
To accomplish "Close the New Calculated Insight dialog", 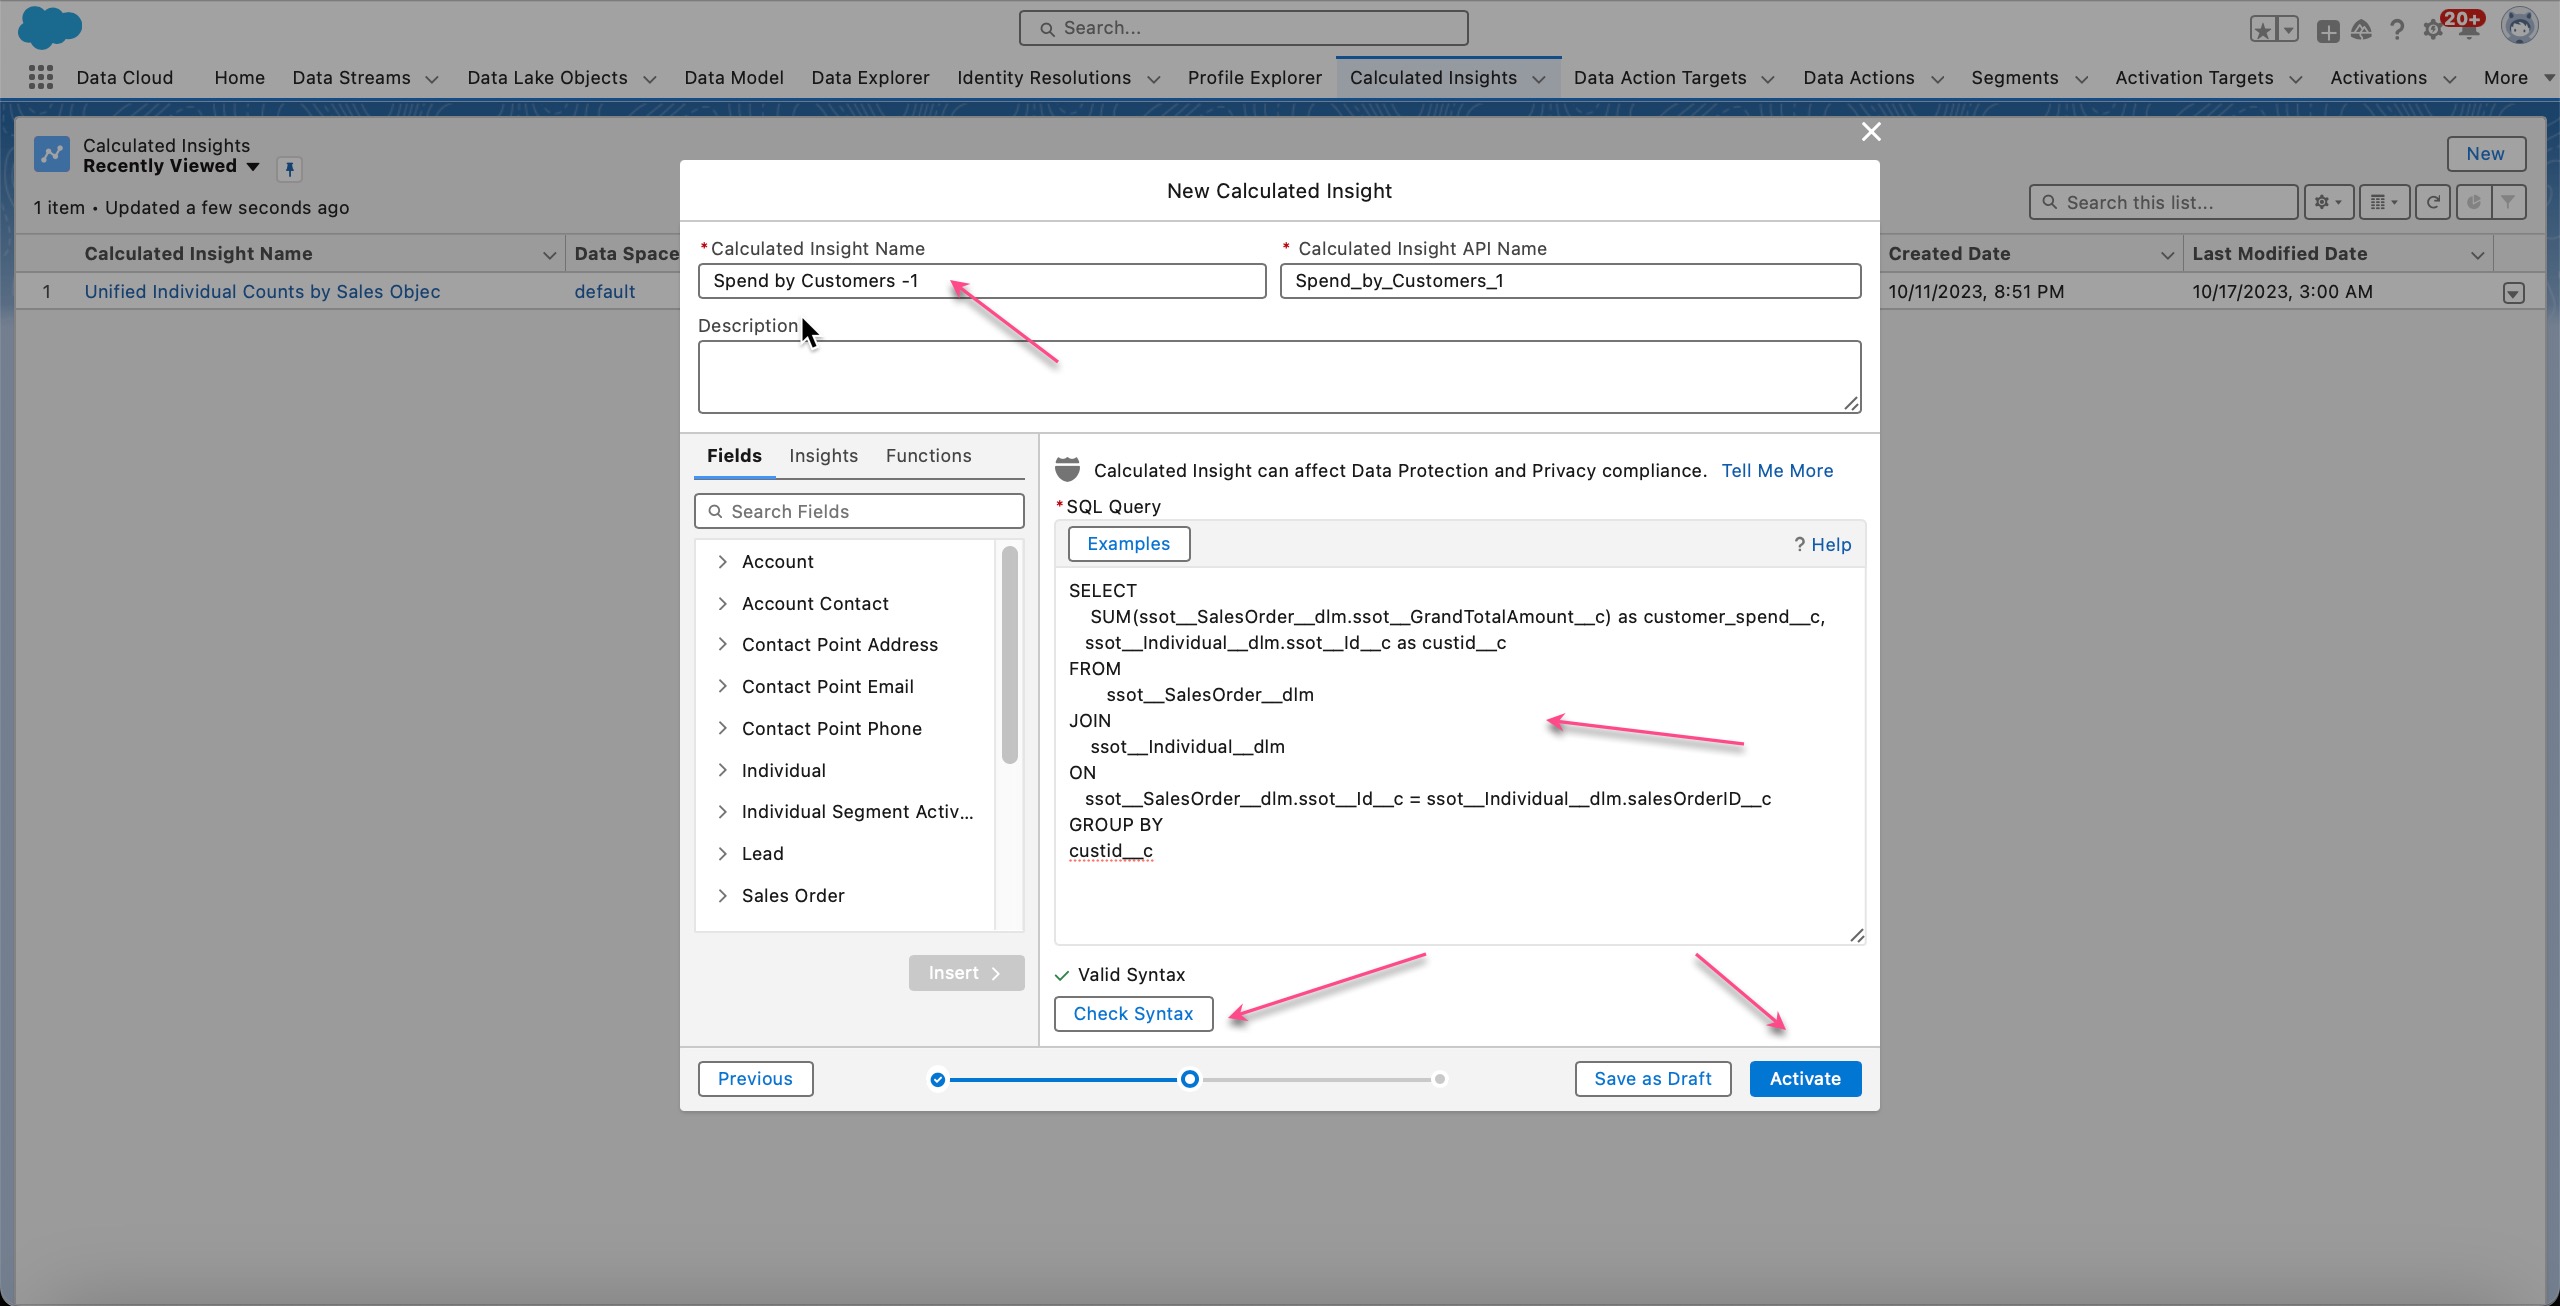I will [x=1871, y=131].
